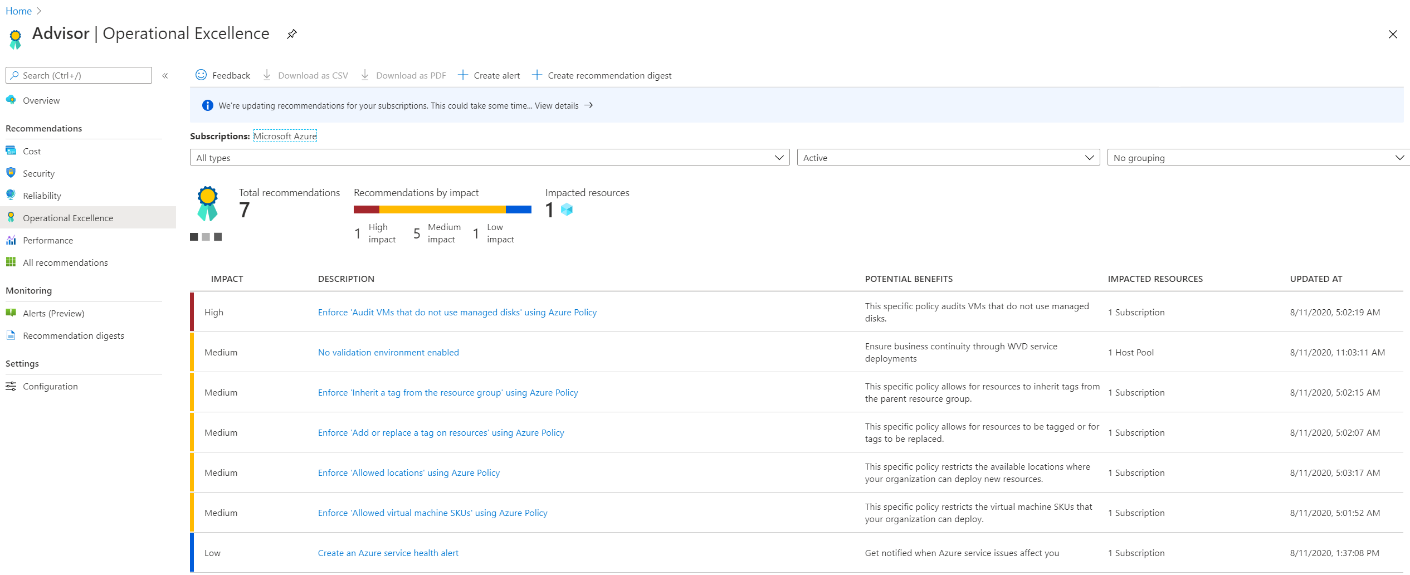Click the Security shield icon

11,173
